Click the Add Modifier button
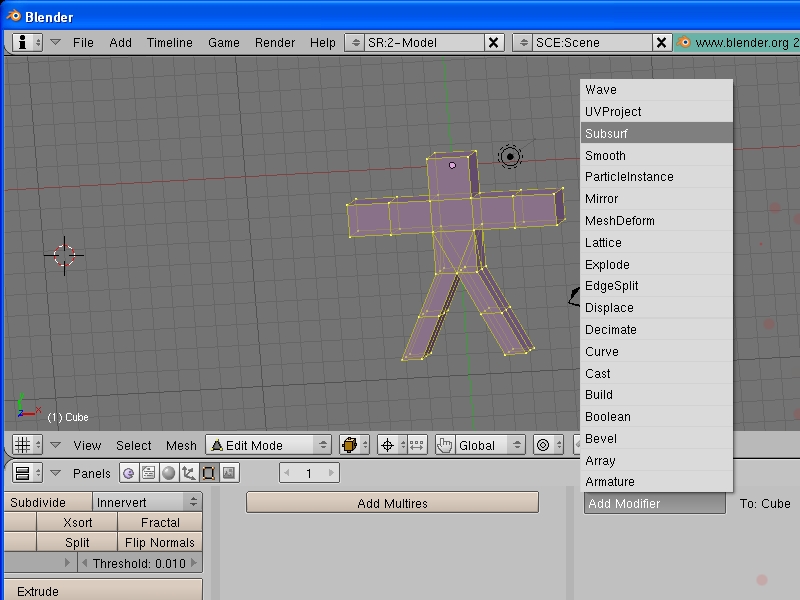 [655, 504]
